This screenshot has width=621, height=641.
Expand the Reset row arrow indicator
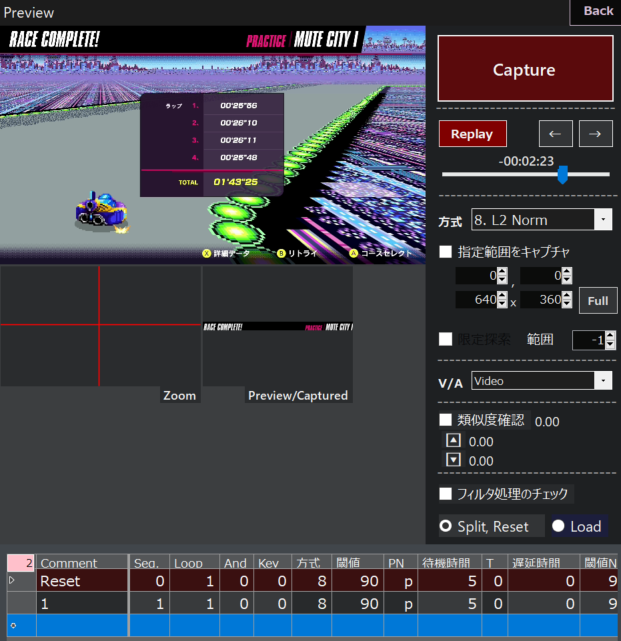(12, 580)
